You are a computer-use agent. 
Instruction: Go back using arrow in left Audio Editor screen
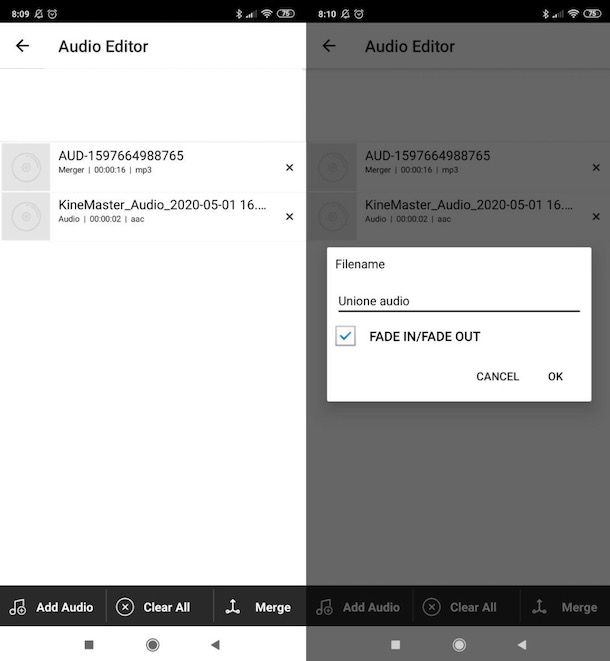tap(22, 46)
